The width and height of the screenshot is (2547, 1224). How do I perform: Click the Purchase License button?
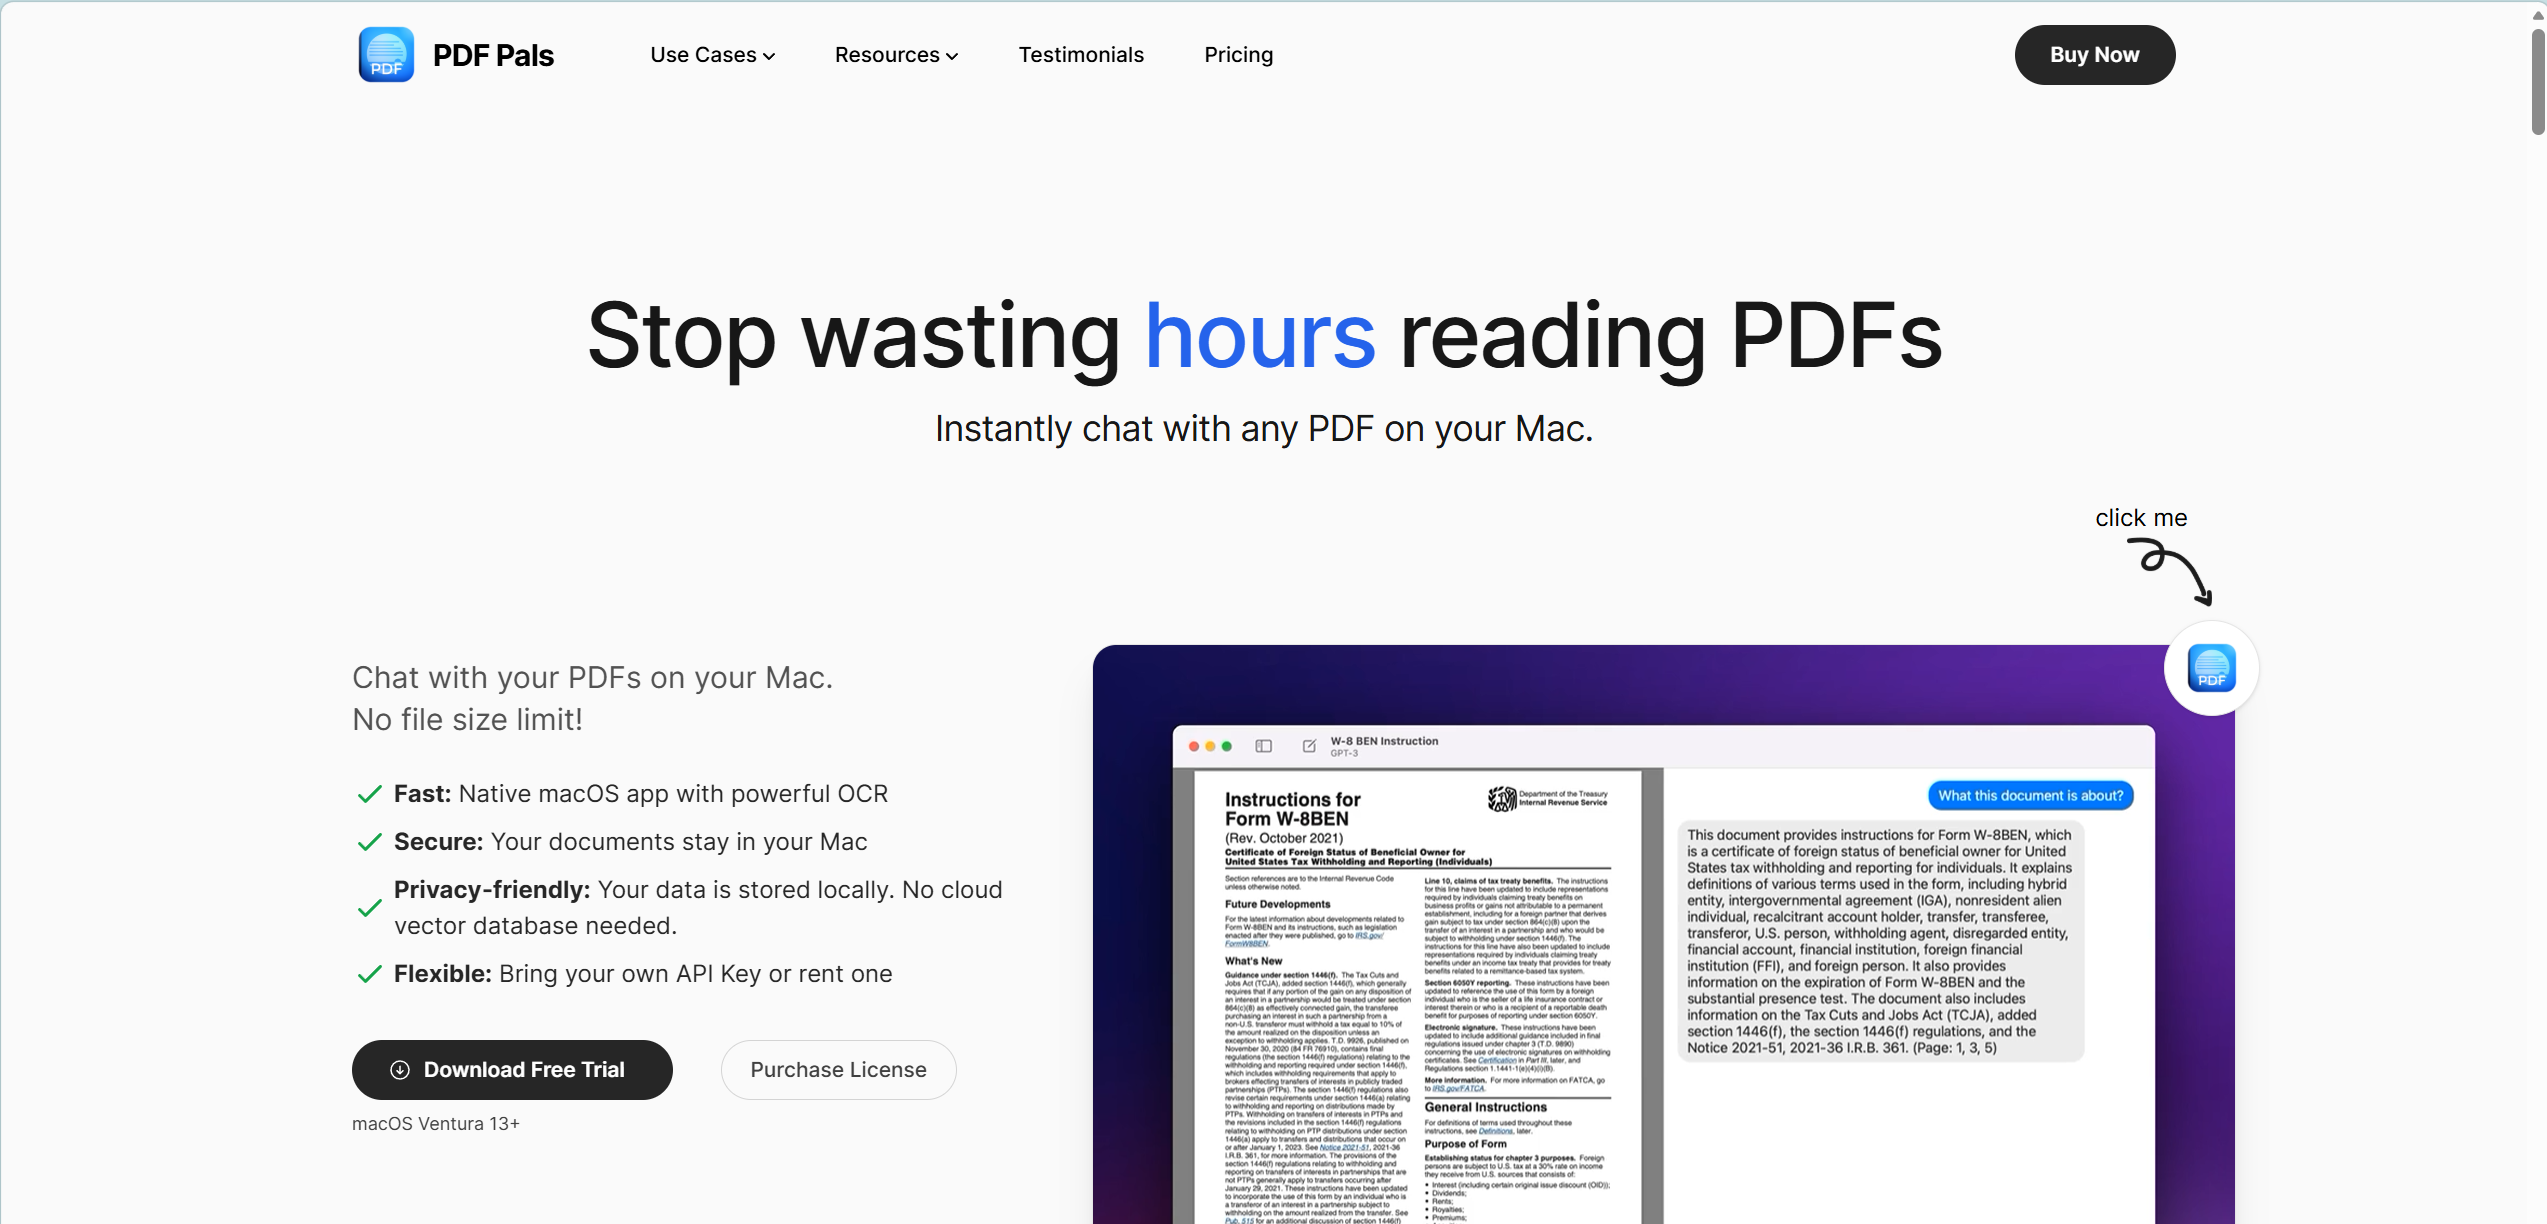pyautogui.click(x=838, y=1070)
